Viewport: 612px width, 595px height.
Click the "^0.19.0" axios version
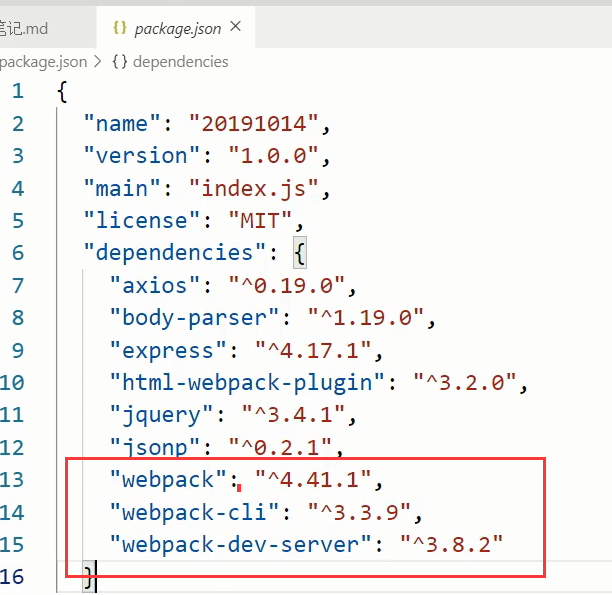(x=286, y=285)
